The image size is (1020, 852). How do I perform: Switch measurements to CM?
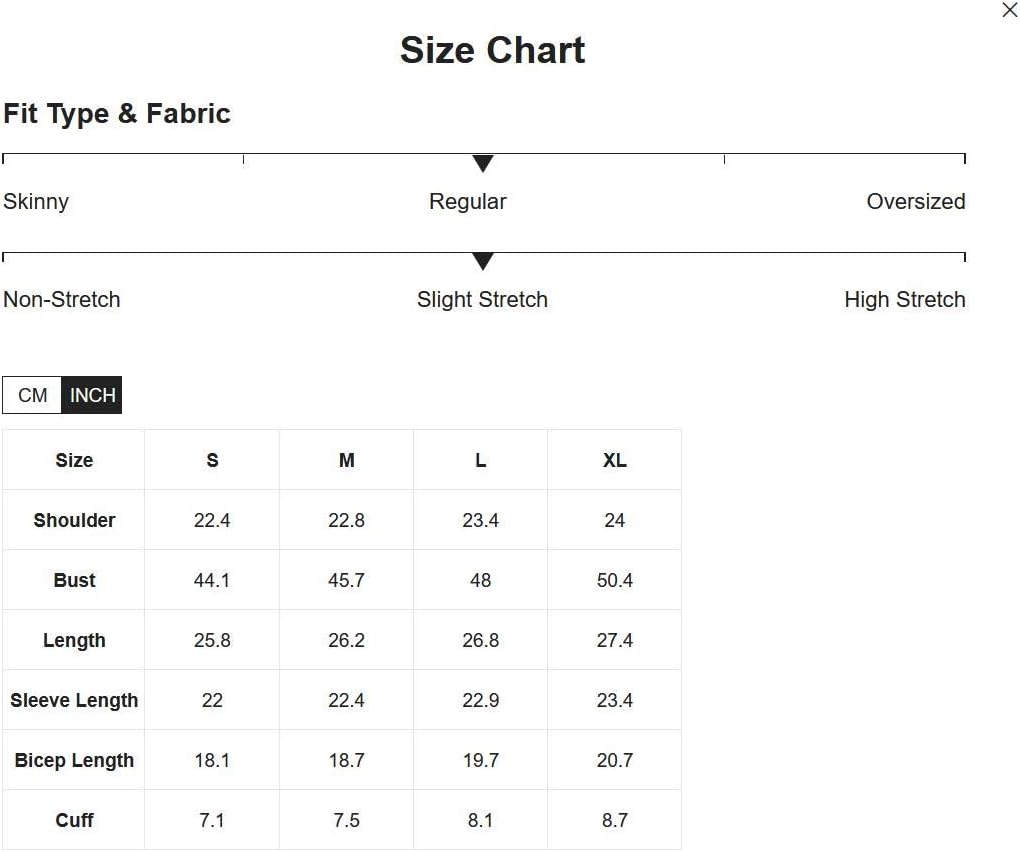coord(32,395)
